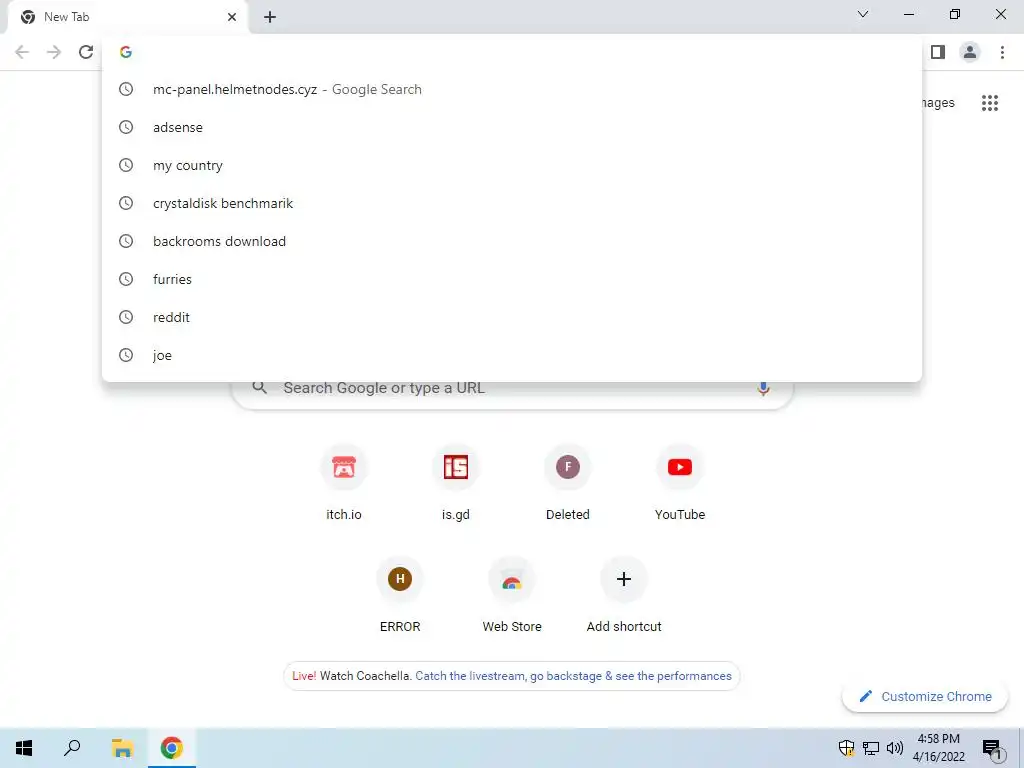Open the YouTube shortcut
Screen dimensions: 1024x768
(680, 482)
